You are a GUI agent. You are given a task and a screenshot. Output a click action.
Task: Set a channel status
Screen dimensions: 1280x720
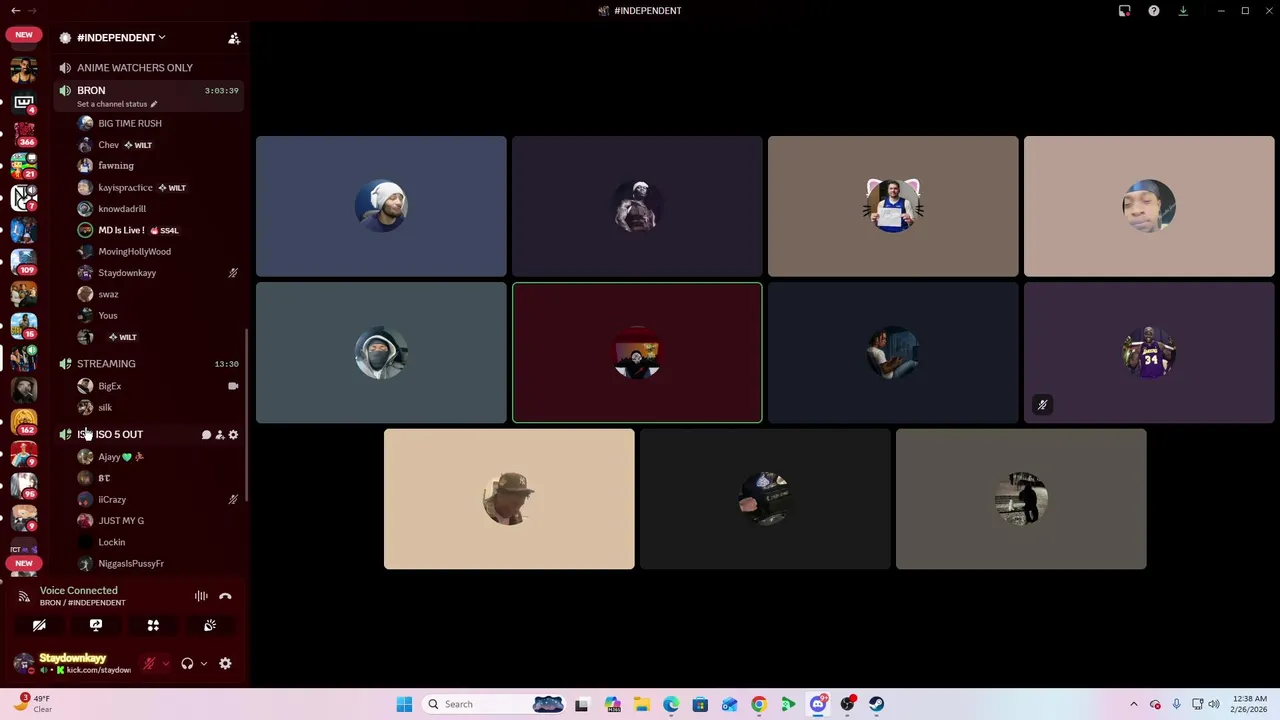(x=116, y=104)
